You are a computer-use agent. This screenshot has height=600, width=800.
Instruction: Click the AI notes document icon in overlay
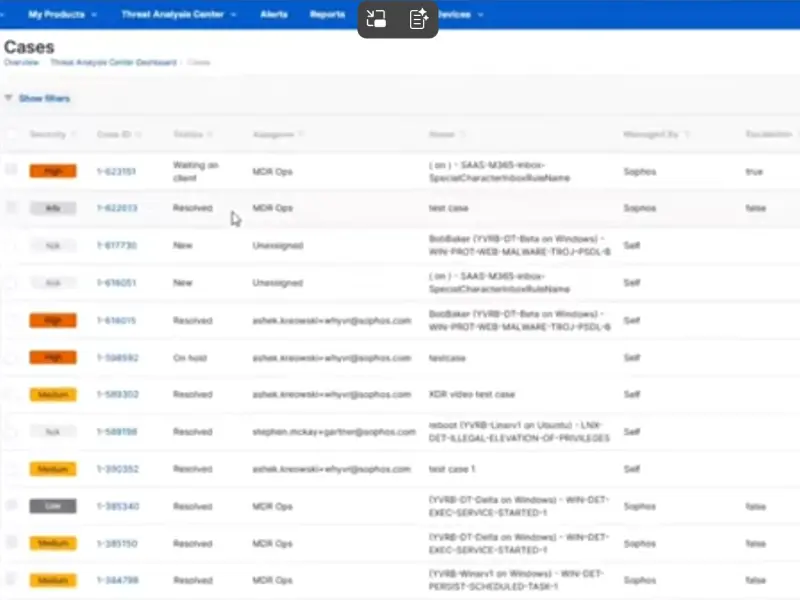click(x=419, y=18)
